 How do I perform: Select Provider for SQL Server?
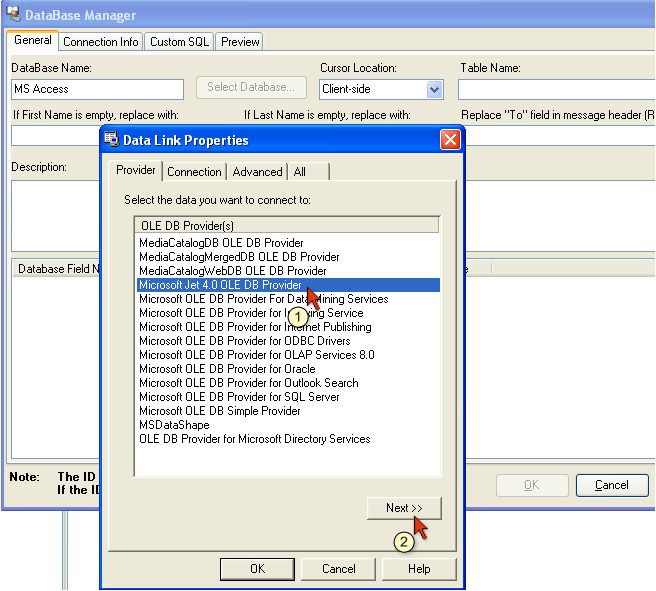tap(288, 397)
